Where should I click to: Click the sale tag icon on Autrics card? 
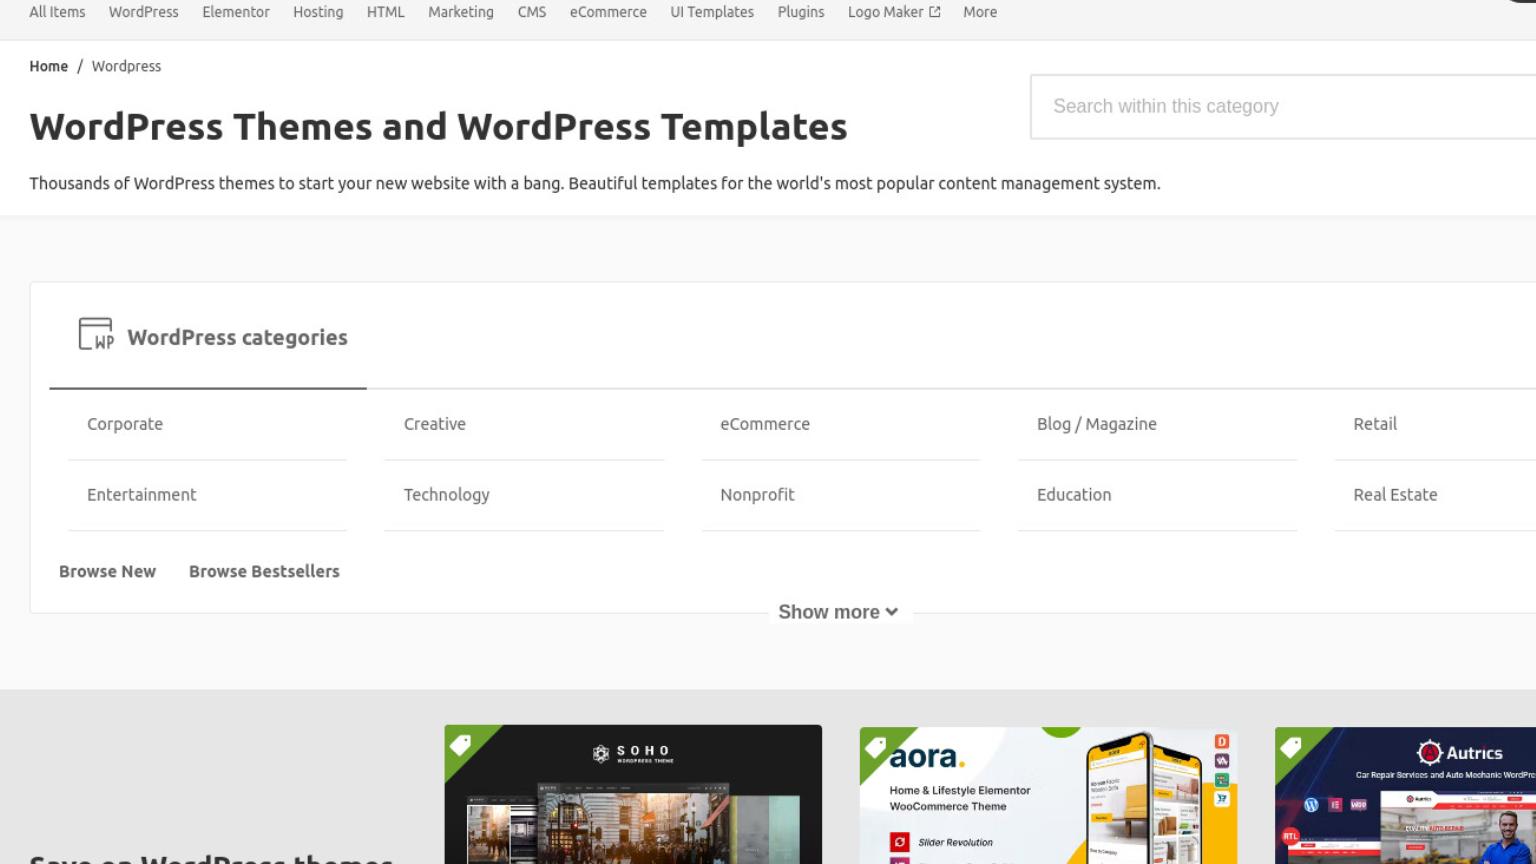click(x=1291, y=746)
